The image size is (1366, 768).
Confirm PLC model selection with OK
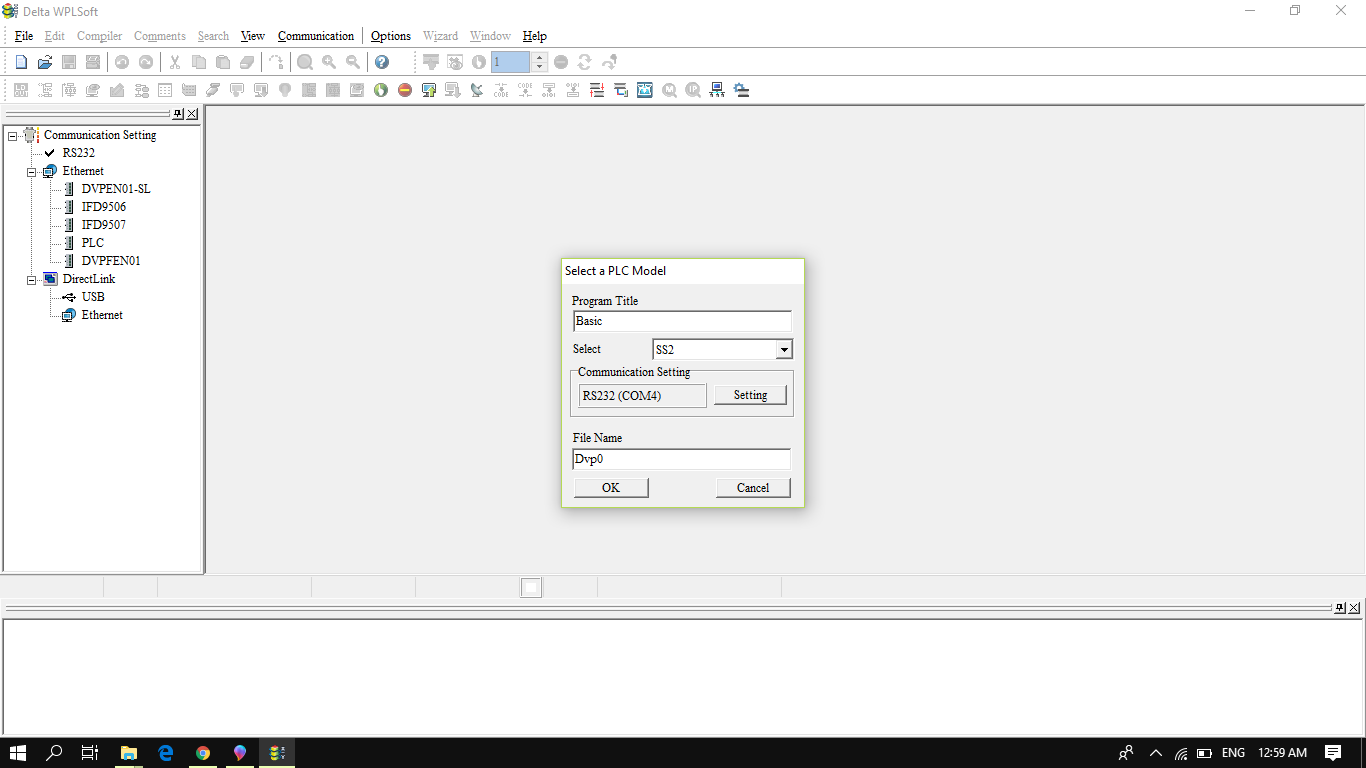[610, 487]
